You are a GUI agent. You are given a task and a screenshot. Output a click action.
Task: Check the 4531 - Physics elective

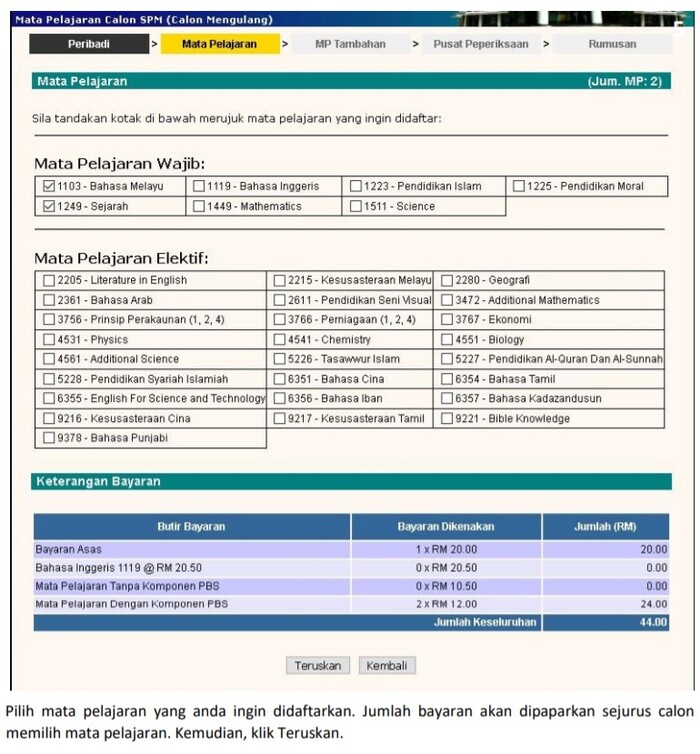pyautogui.click(x=49, y=340)
